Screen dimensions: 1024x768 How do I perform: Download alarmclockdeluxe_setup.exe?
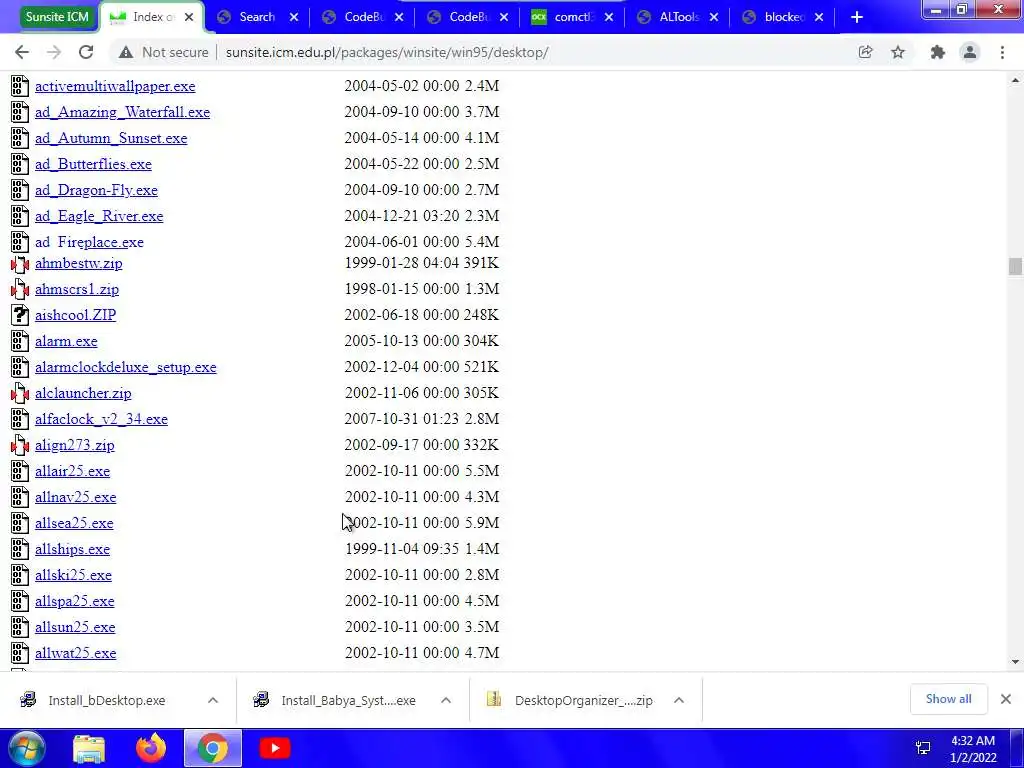pyautogui.click(x=125, y=368)
